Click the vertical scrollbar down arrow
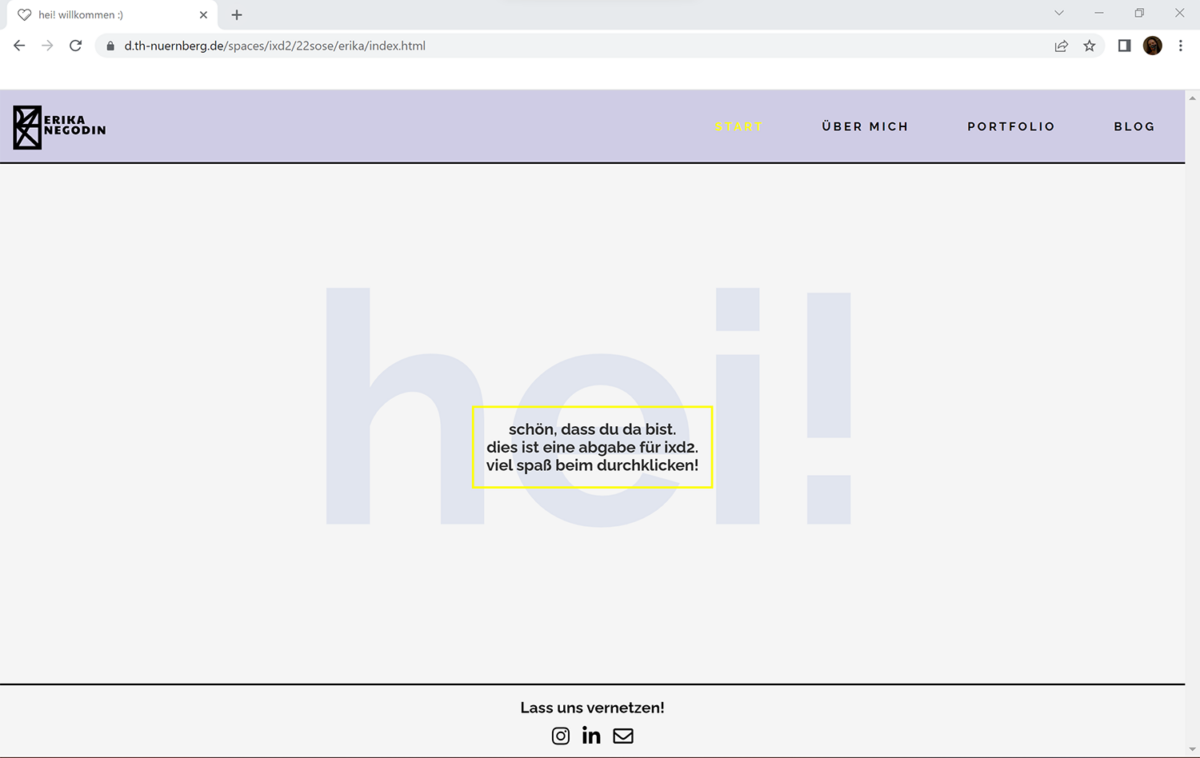 tap(1192, 749)
